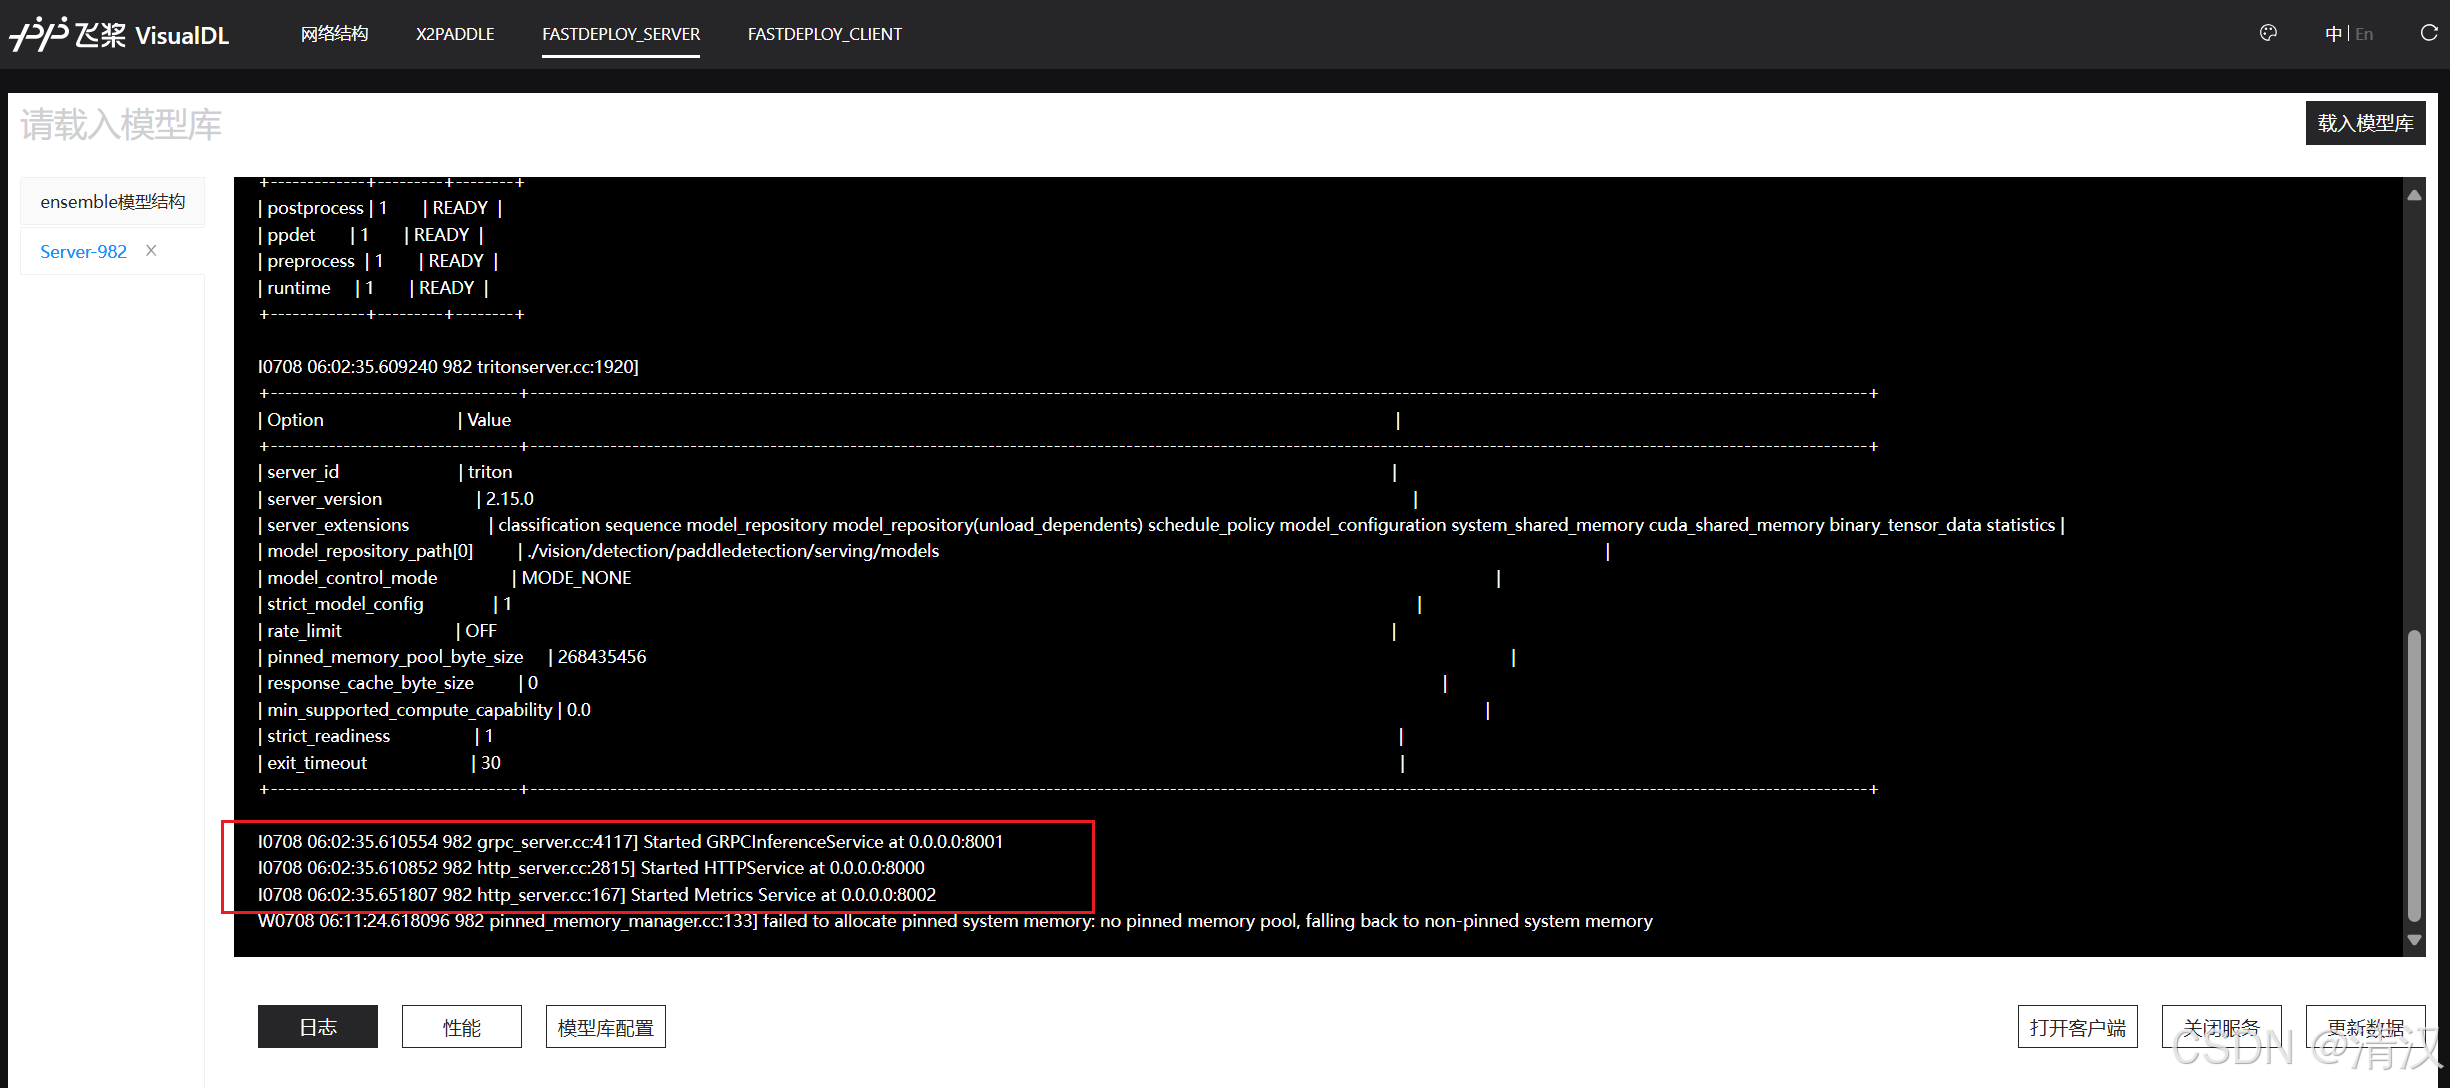Click the Metrics Service 0.0.0.0:8002 log line
Viewport: 2450px width, 1088px height.
point(597,895)
